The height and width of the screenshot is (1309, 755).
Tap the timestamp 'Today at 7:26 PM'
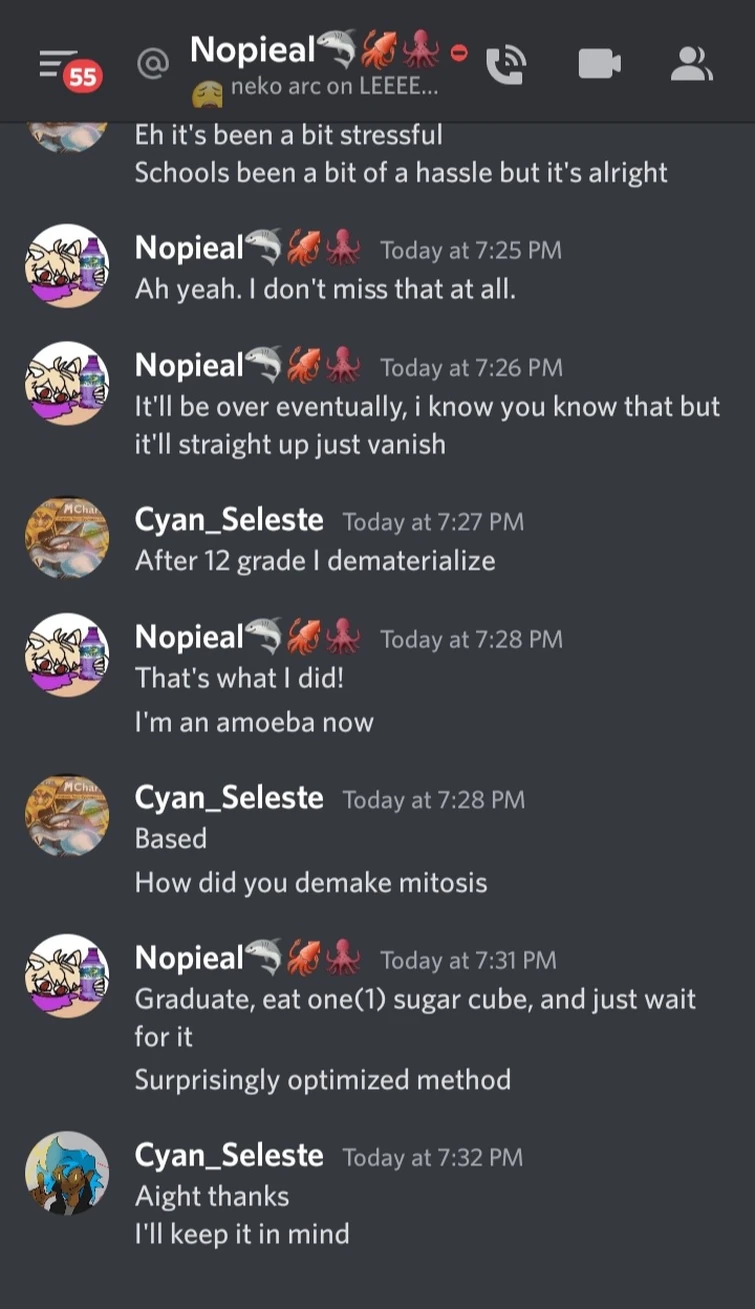coord(470,367)
